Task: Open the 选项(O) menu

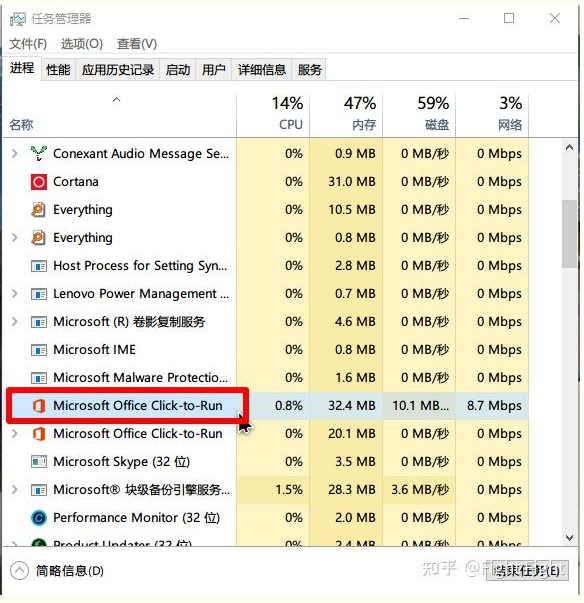Action: click(82, 44)
